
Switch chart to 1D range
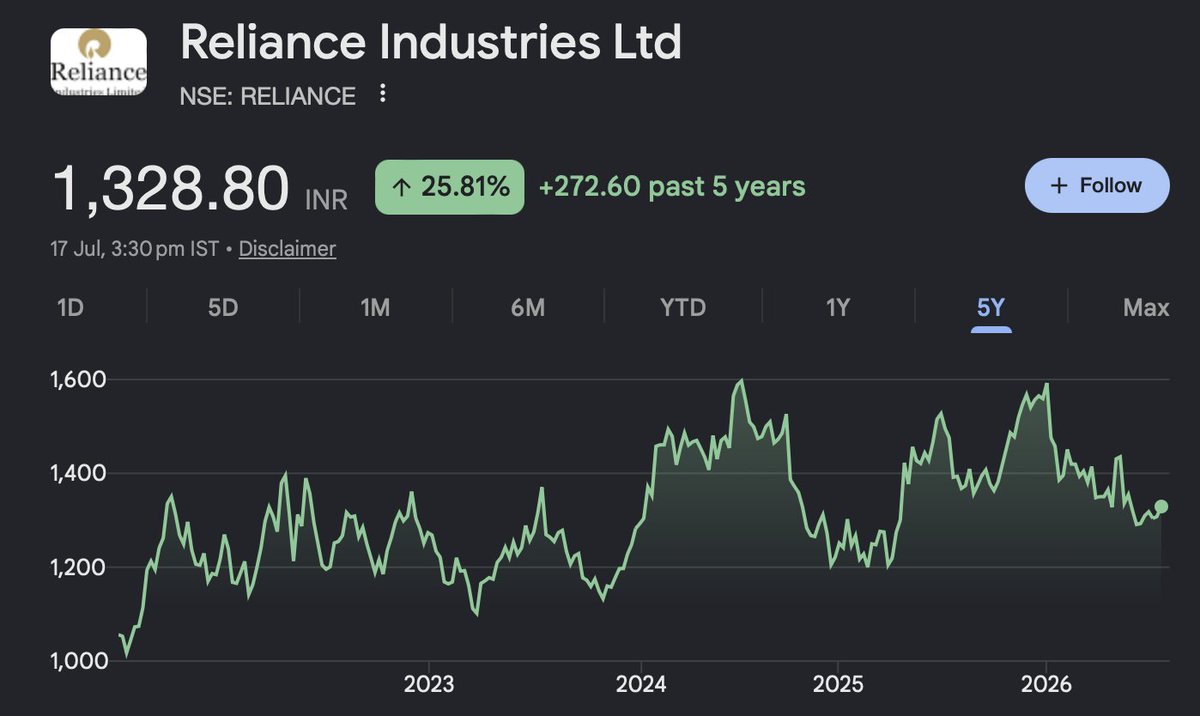point(70,307)
